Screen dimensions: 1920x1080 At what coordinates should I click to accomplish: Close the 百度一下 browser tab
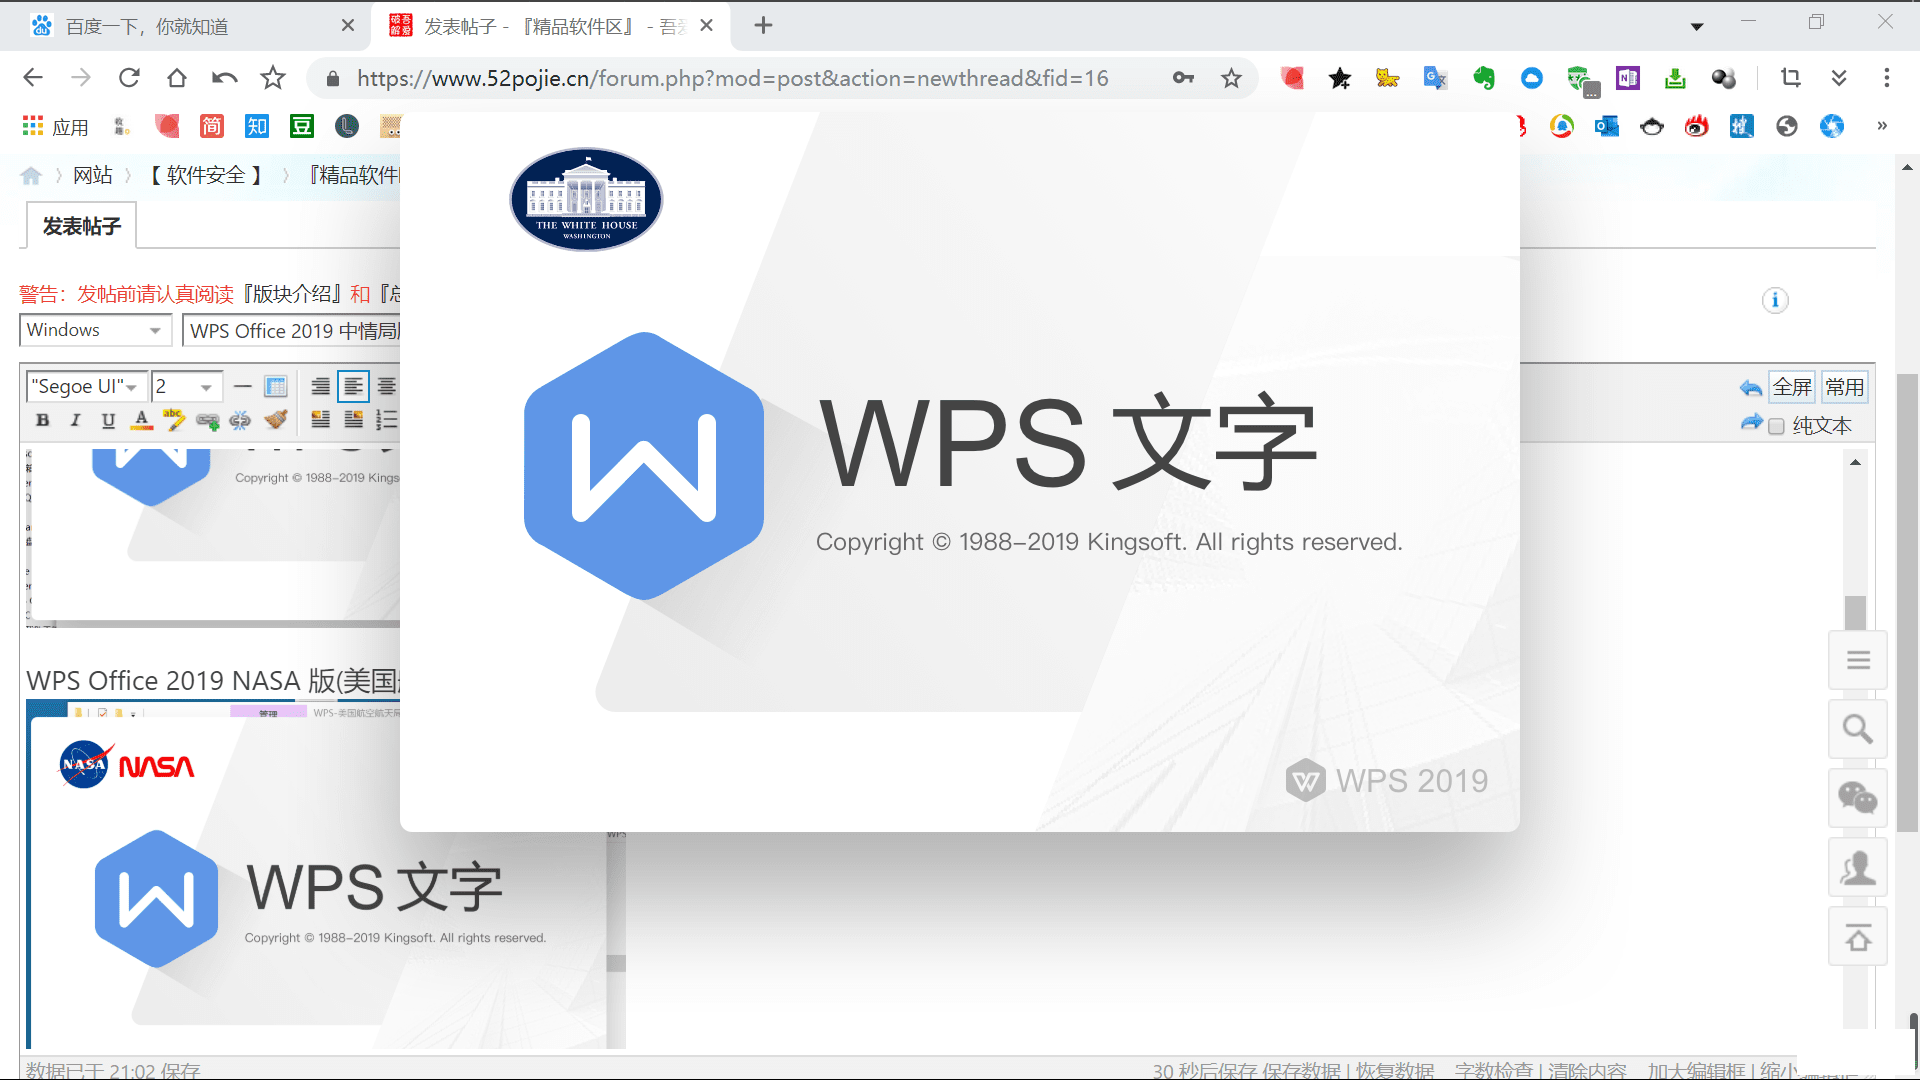[x=348, y=25]
